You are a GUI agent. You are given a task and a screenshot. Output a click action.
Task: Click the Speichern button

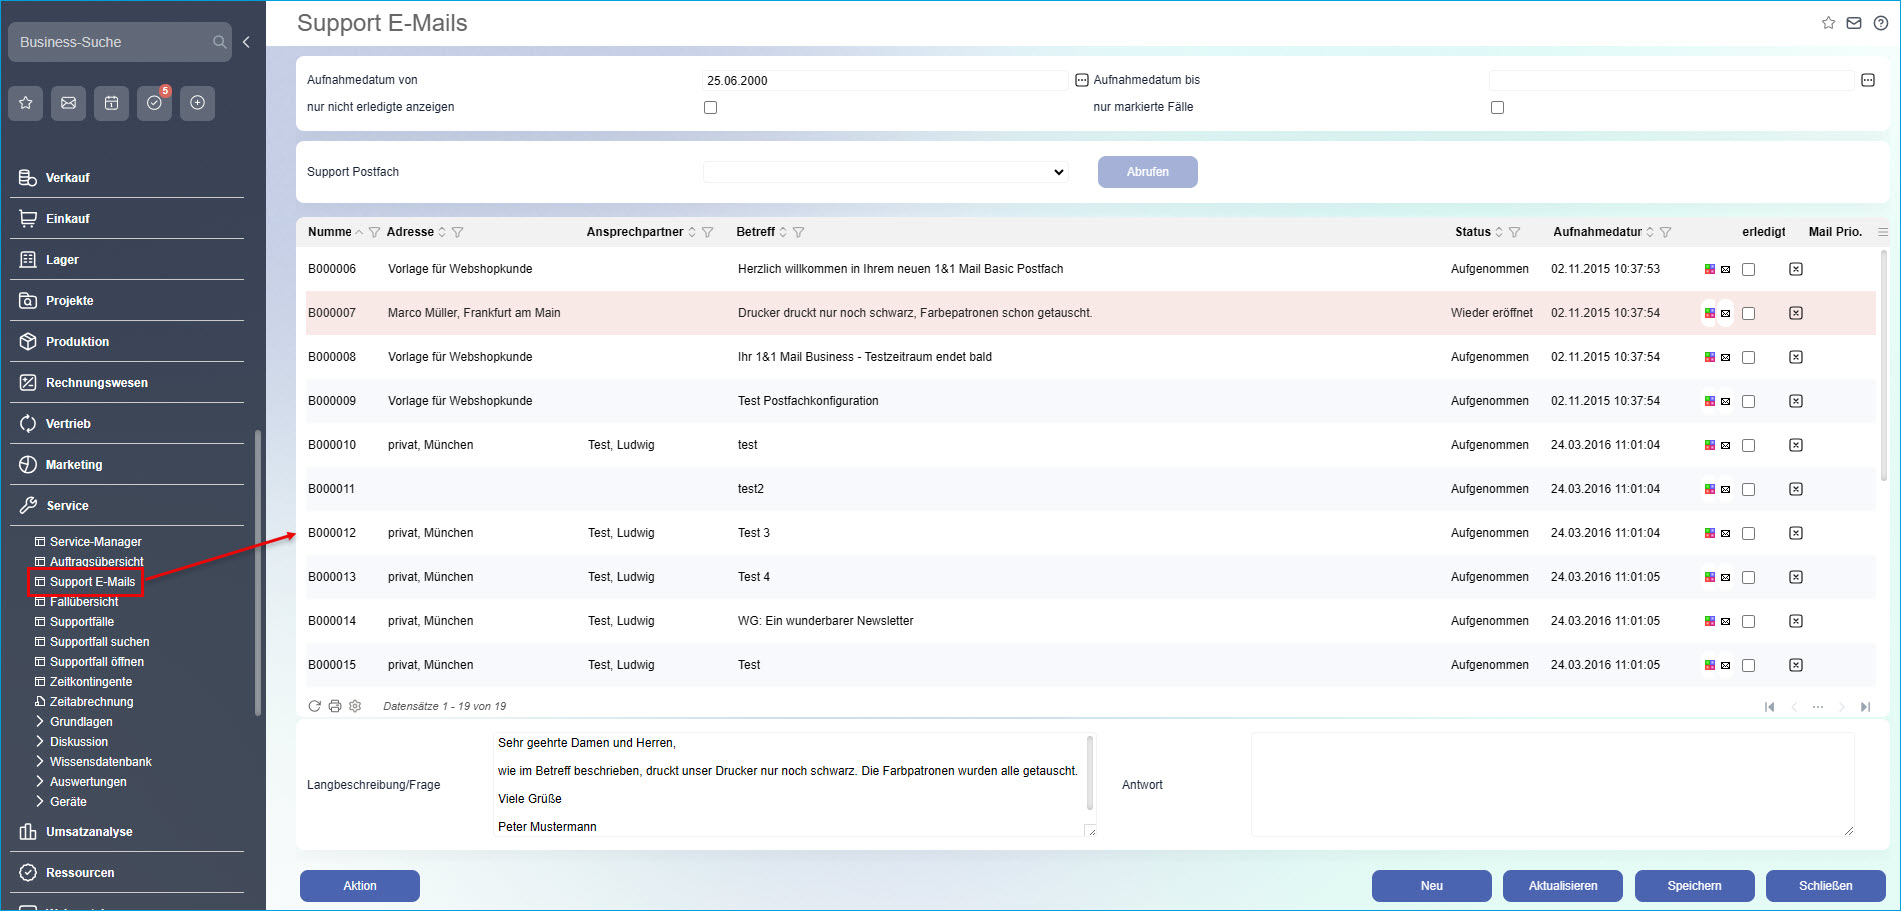coord(1693,886)
